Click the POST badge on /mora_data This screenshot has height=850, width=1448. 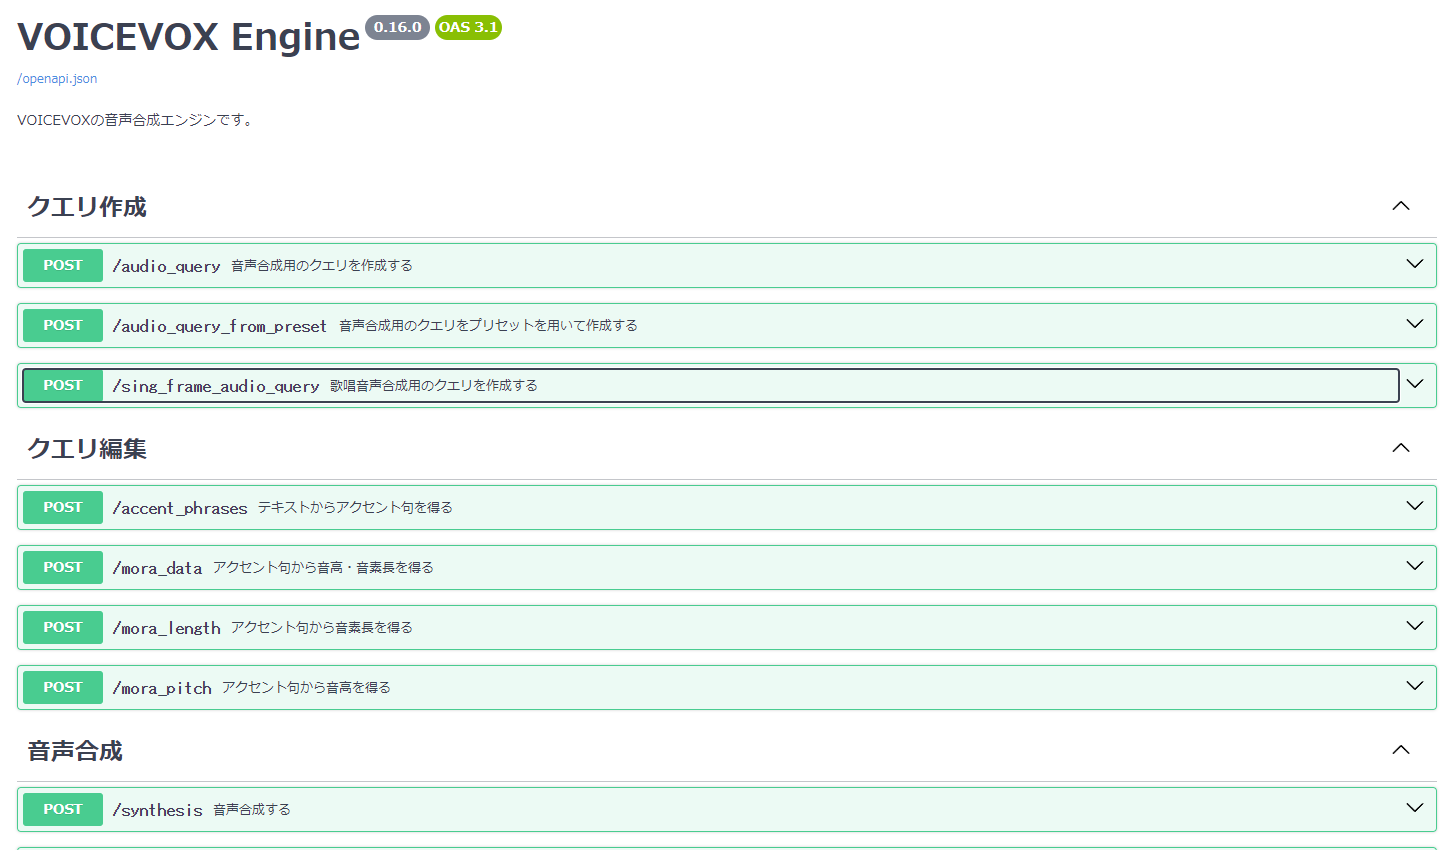coord(62,567)
